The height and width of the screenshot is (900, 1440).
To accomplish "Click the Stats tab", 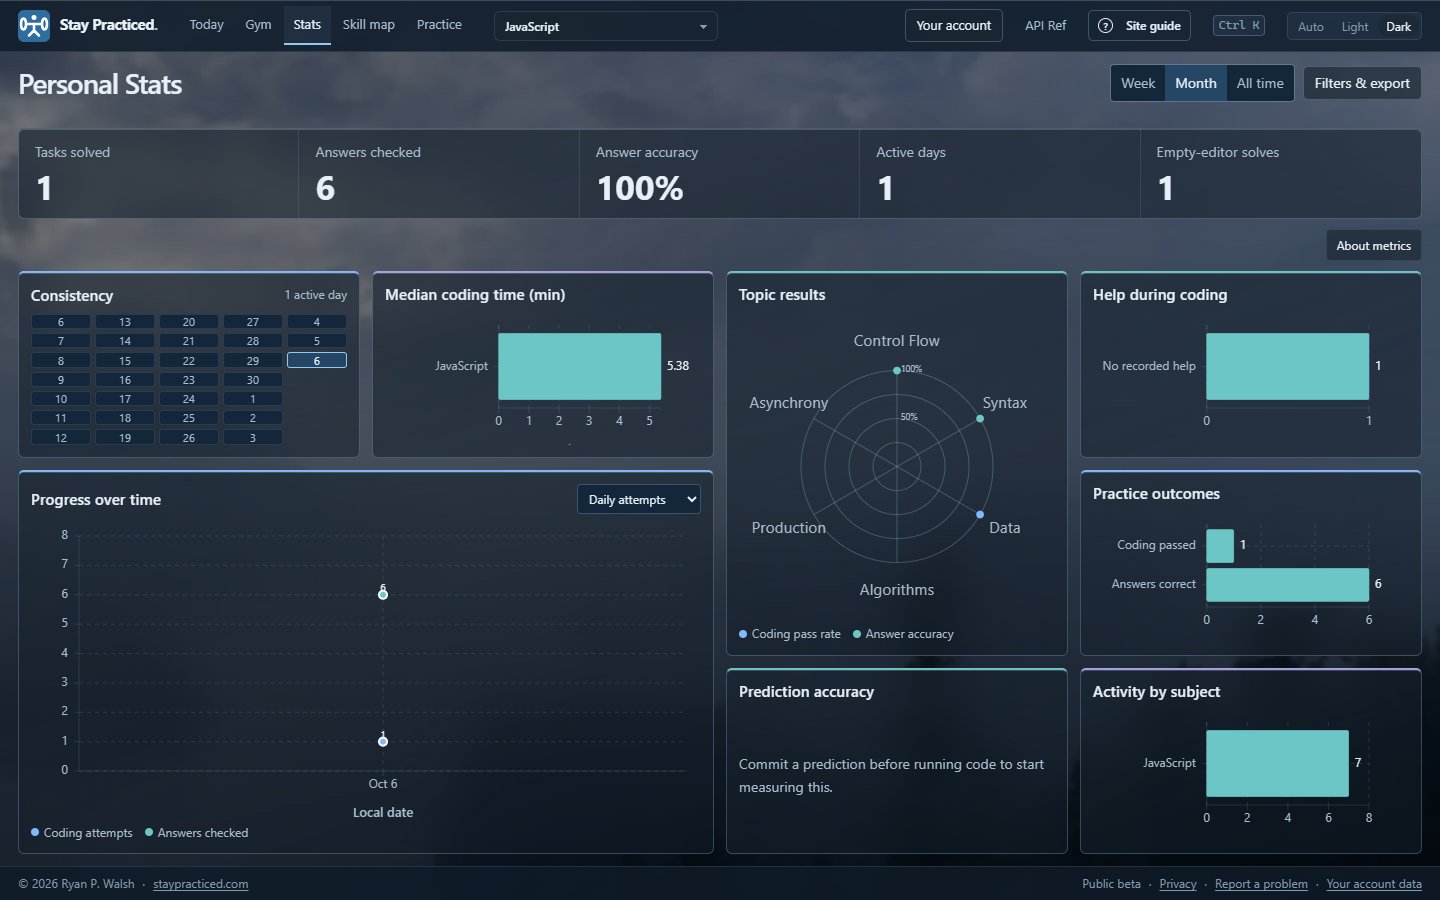I will coord(307,24).
